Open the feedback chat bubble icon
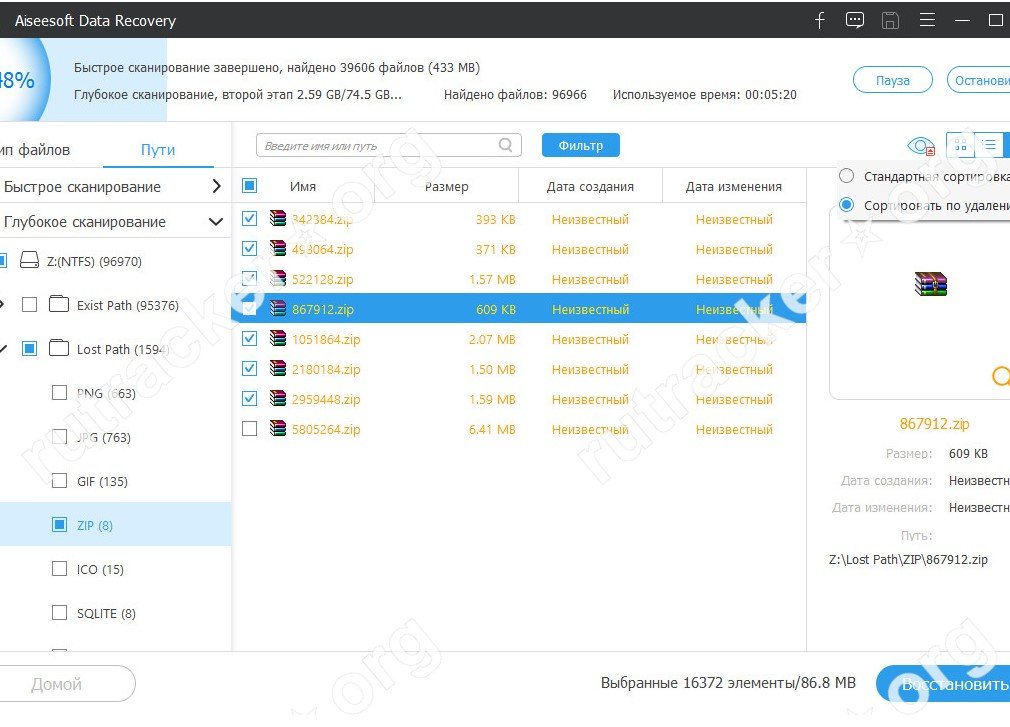This screenshot has height=727, width=1010. point(855,21)
